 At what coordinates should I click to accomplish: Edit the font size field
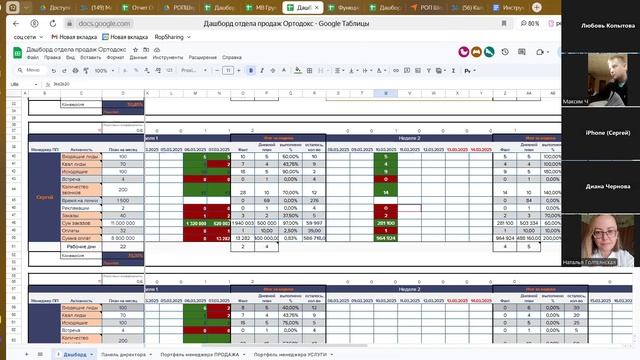pyautogui.click(x=228, y=71)
